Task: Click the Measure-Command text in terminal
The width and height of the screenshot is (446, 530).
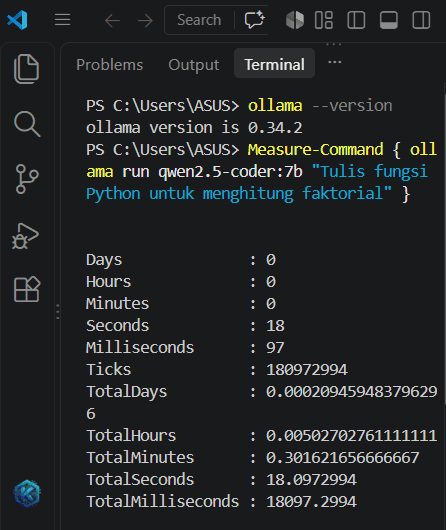Action: (x=315, y=150)
